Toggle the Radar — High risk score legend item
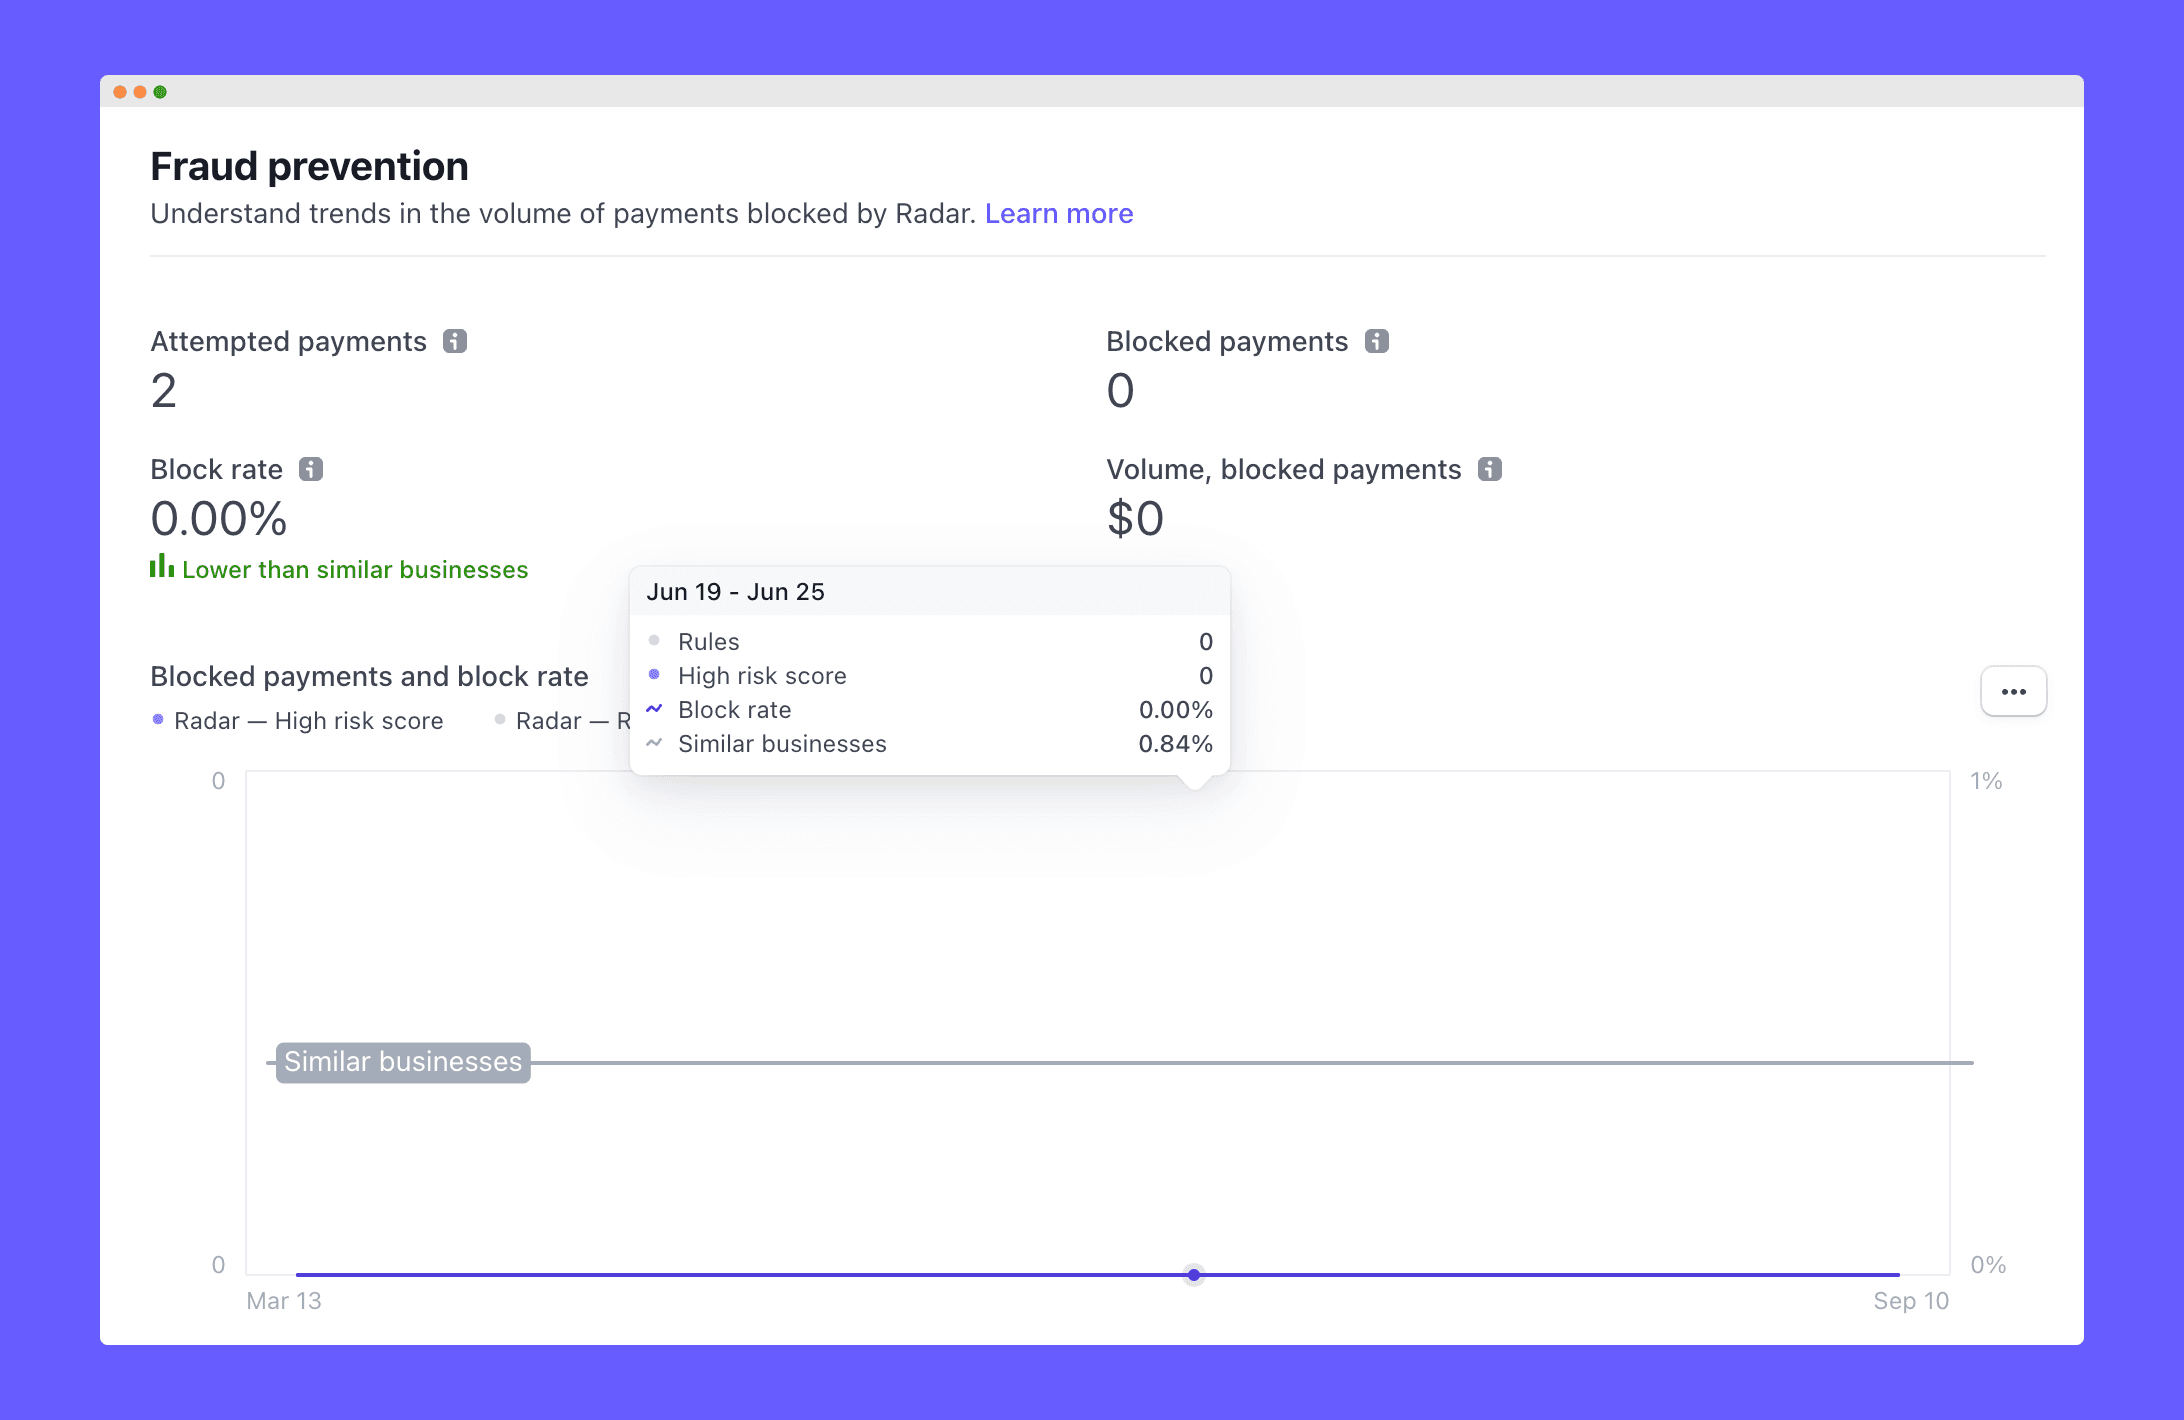2184x1420 pixels. [297, 720]
